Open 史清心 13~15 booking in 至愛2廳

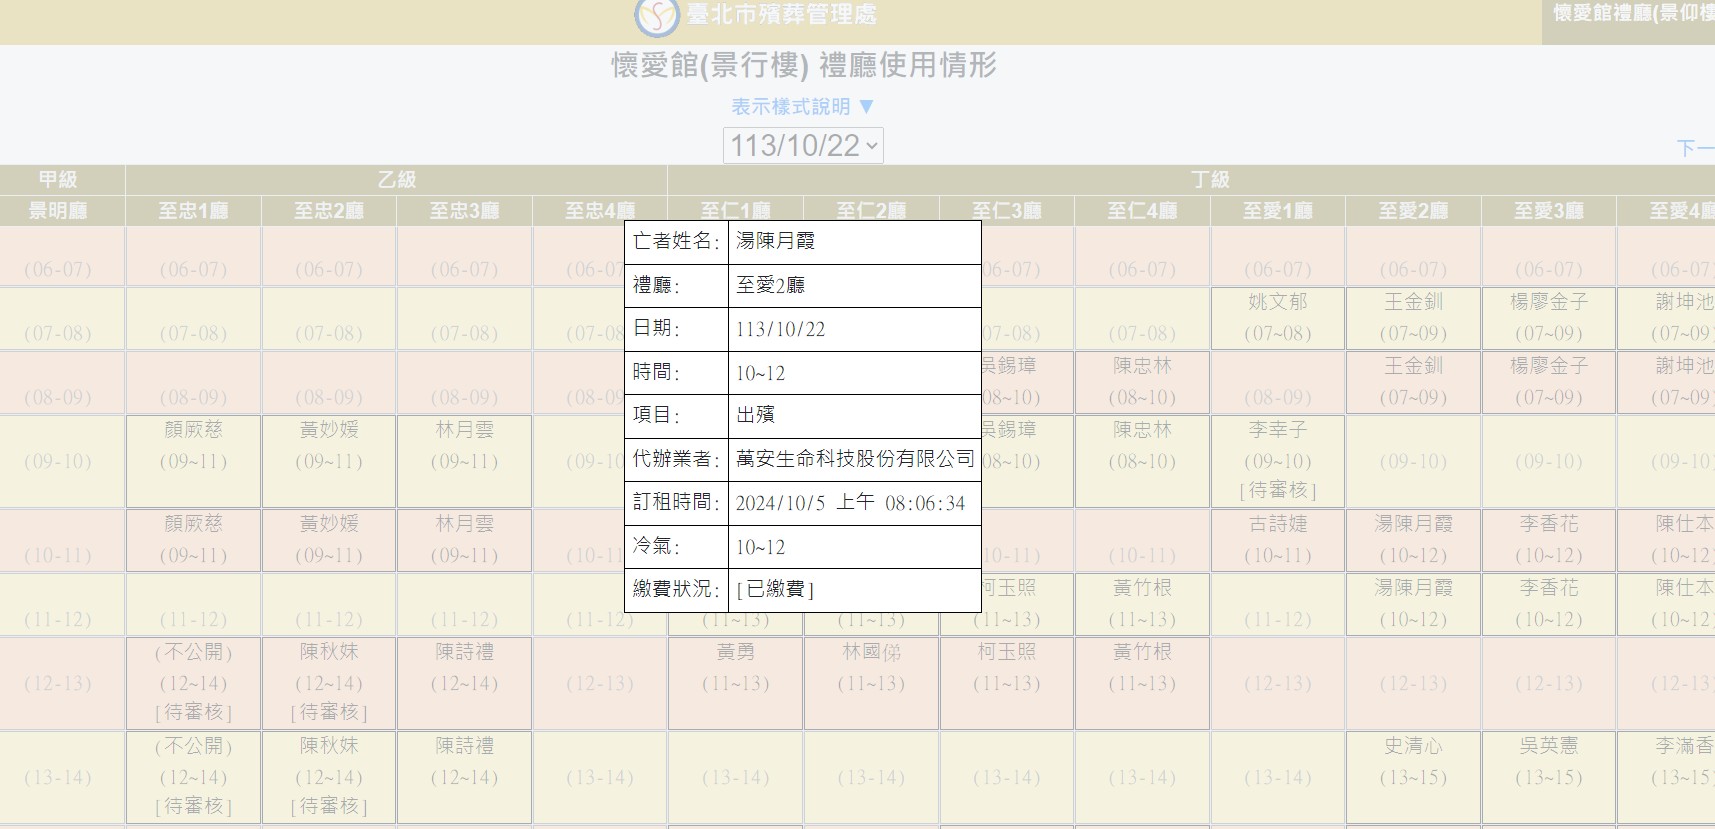(1412, 762)
